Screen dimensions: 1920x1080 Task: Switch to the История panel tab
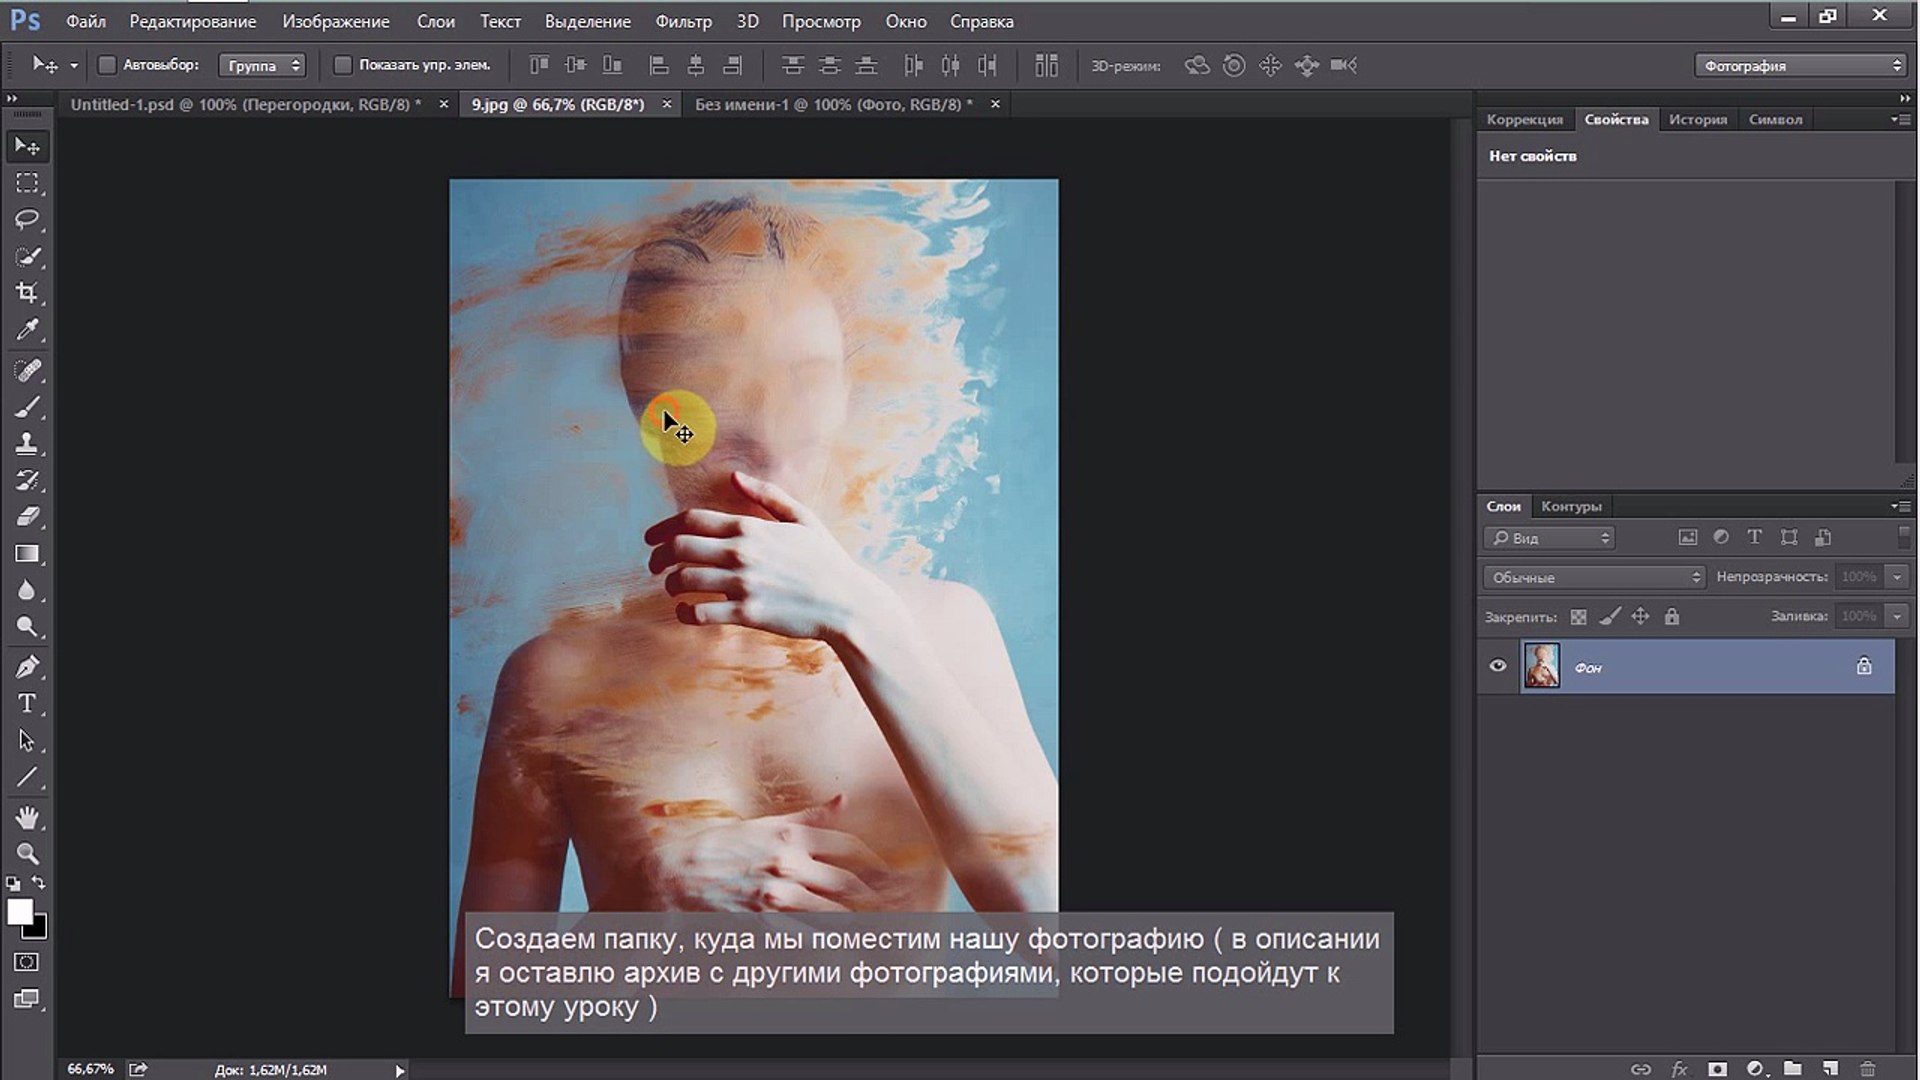pyautogui.click(x=1697, y=119)
